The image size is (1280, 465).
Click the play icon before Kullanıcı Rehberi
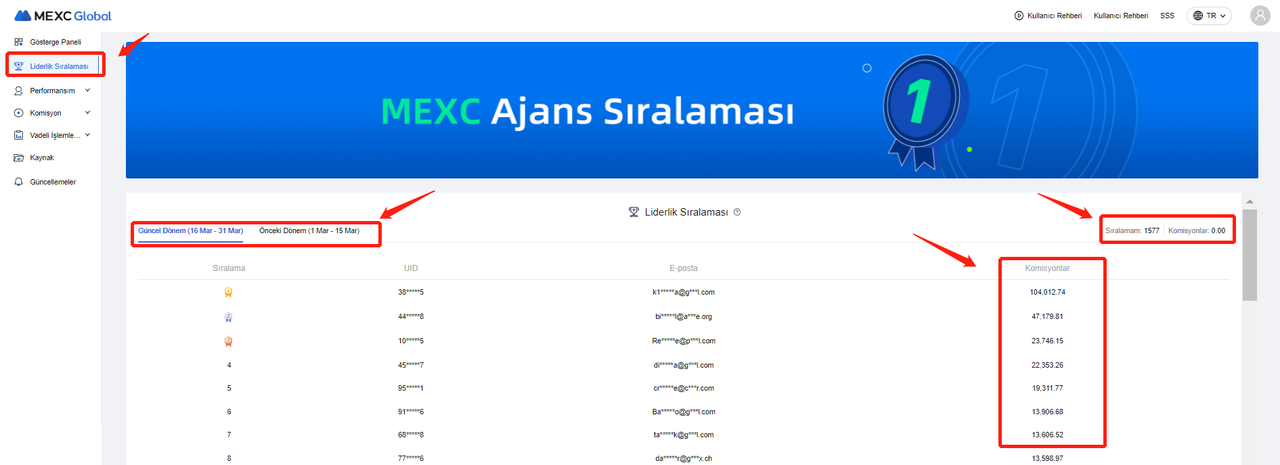click(x=1018, y=16)
